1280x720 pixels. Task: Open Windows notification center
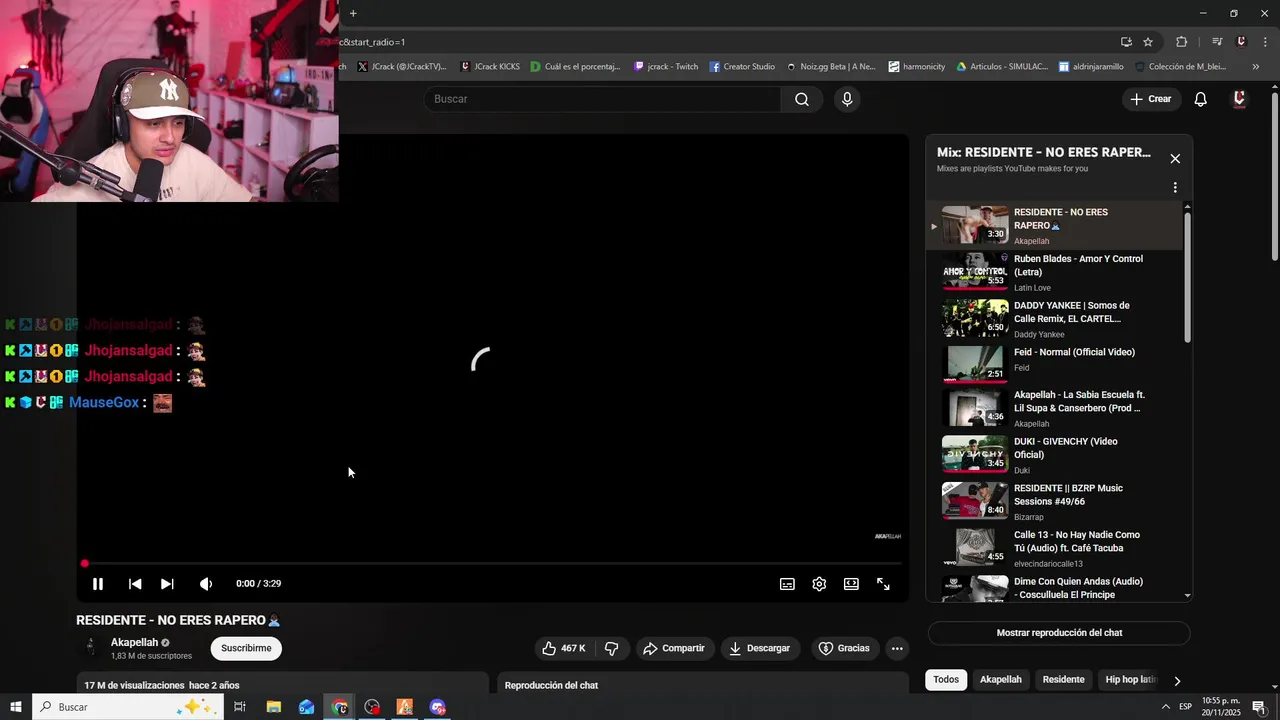(x=1259, y=707)
